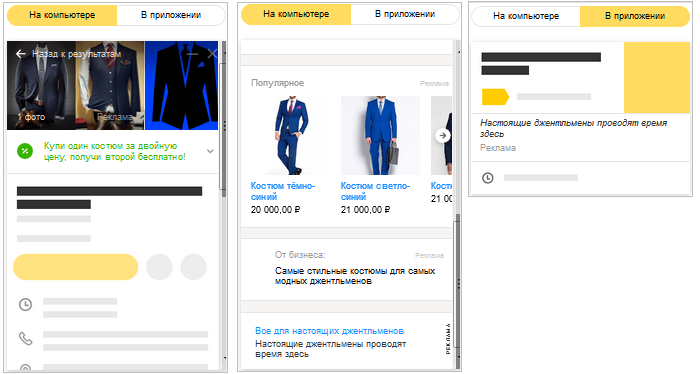
Task: Click the carousel next arrow in Популярное
Action: click(442, 135)
